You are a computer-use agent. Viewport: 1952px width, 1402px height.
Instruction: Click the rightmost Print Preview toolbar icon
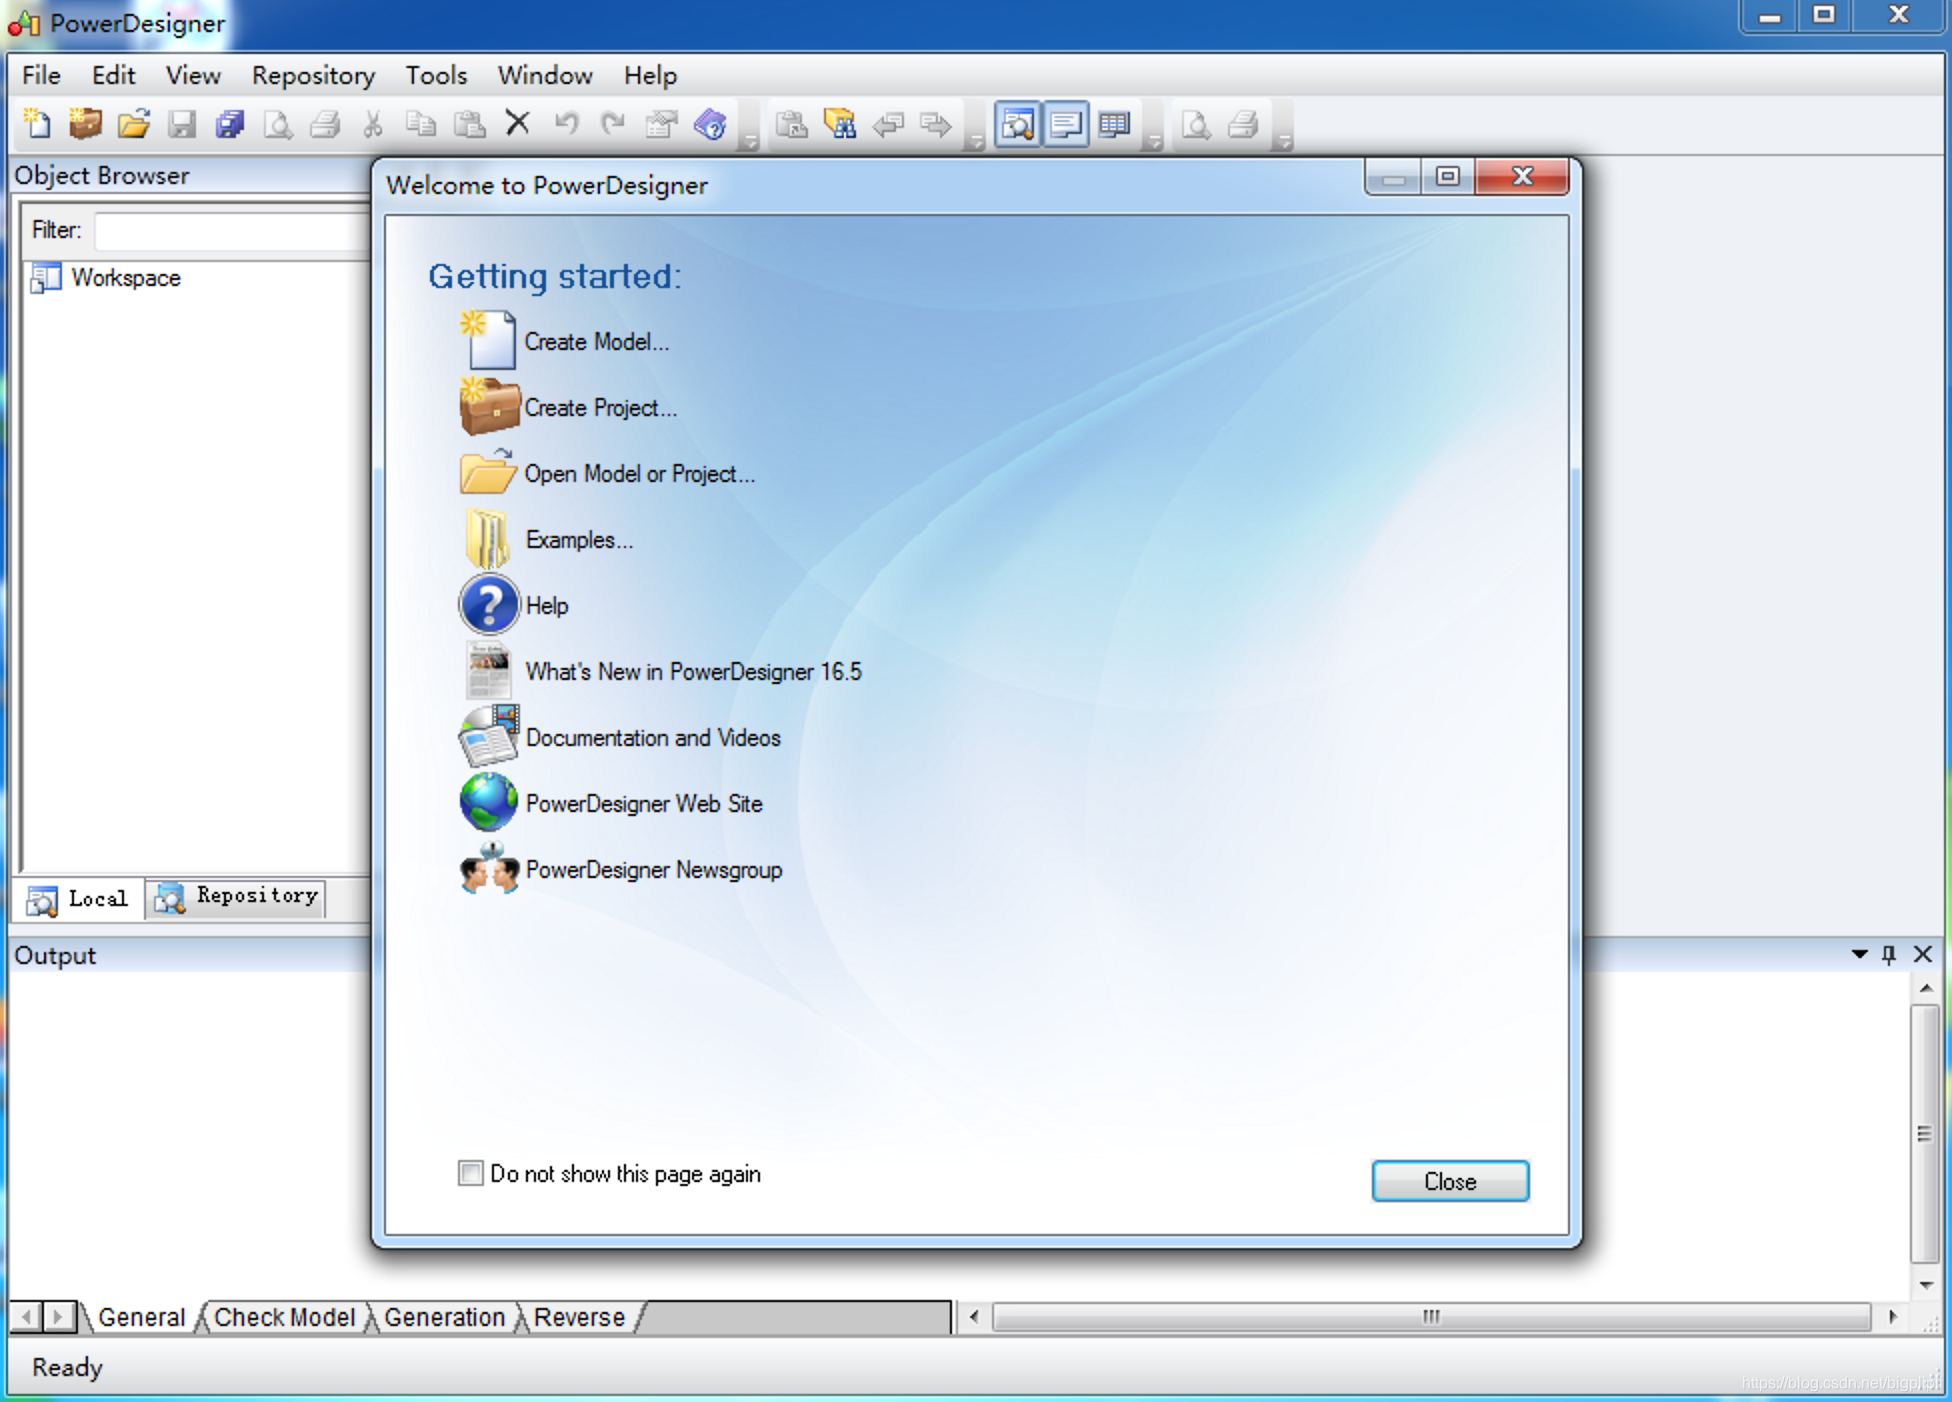coord(1196,124)
